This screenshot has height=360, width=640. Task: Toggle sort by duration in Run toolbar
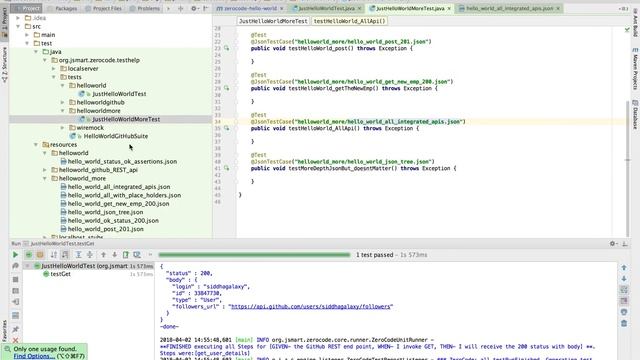(65, 255)
